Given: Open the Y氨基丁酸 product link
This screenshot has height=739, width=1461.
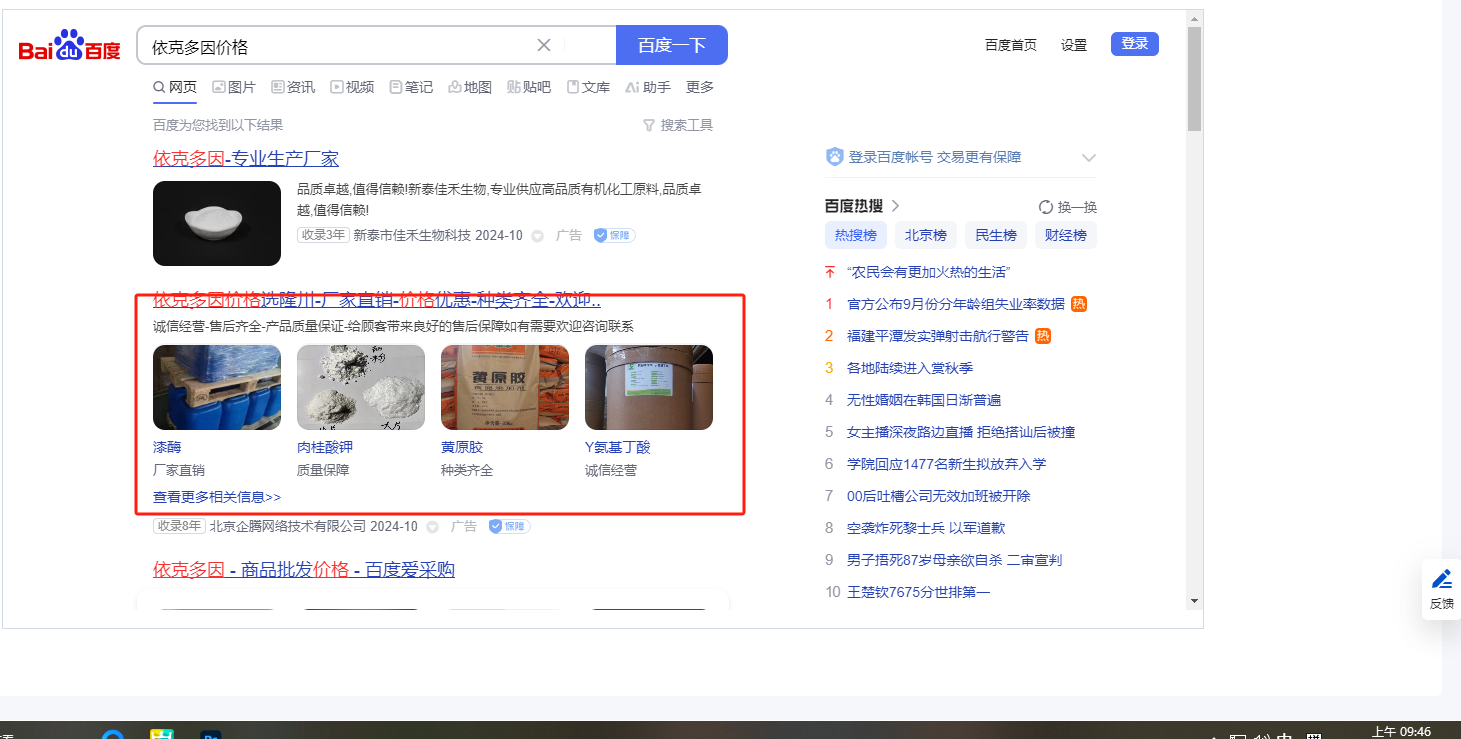Looking at the screenshot, I should tap(618, 447).
